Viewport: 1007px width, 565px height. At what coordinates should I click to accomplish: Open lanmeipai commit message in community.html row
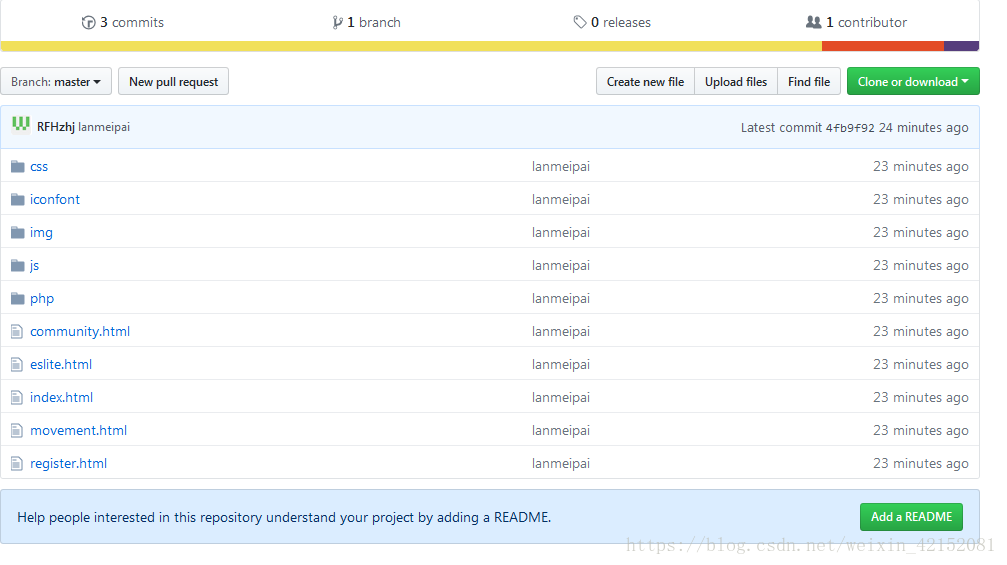pos(561,331)
